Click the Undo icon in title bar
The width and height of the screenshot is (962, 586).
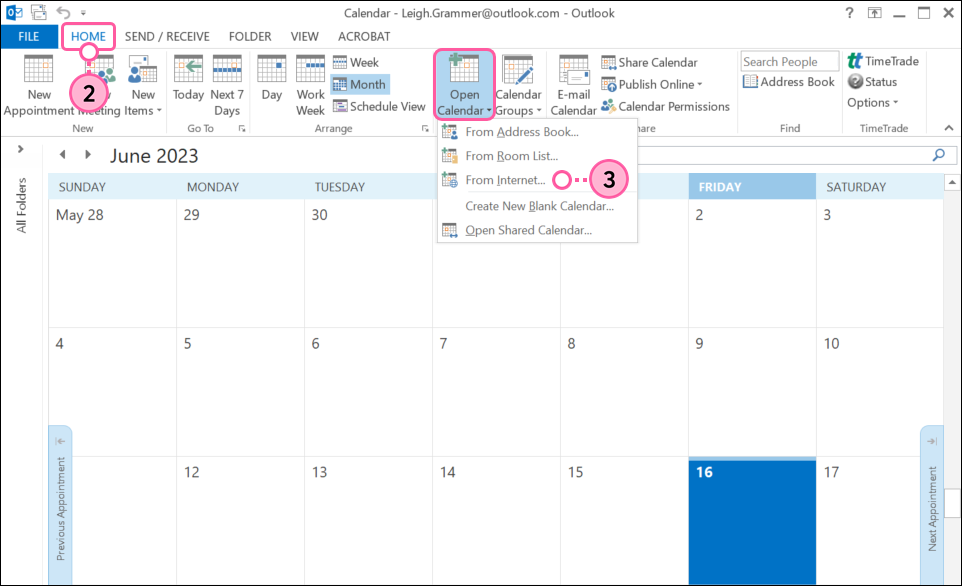(x=63, y=12)
